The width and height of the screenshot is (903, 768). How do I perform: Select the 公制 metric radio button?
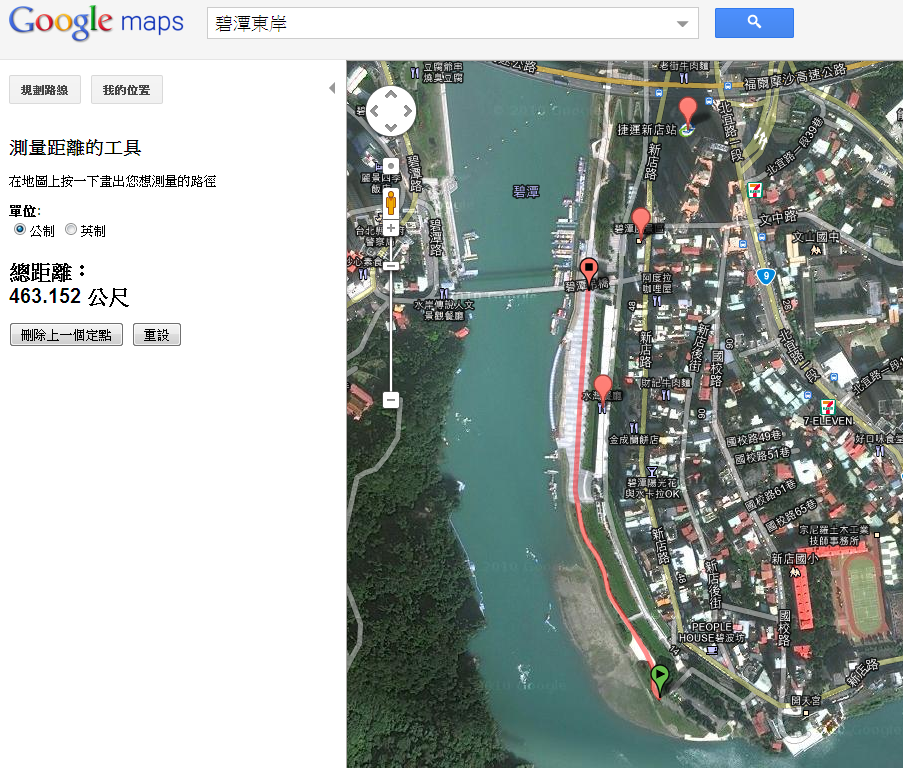click(20, 230)
